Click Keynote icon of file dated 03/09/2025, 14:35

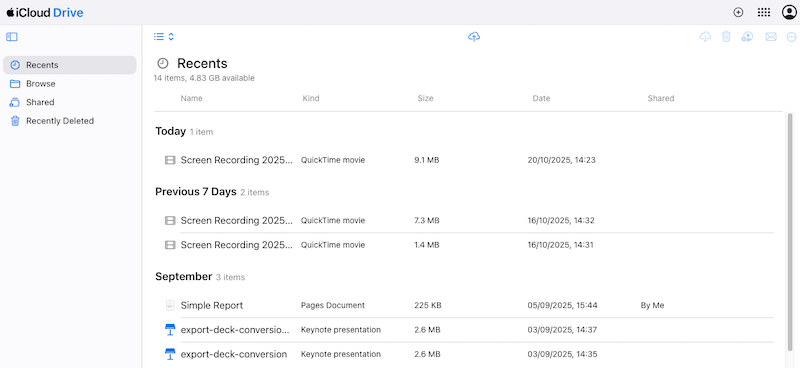pyautogui.click(x=170, y=354)
